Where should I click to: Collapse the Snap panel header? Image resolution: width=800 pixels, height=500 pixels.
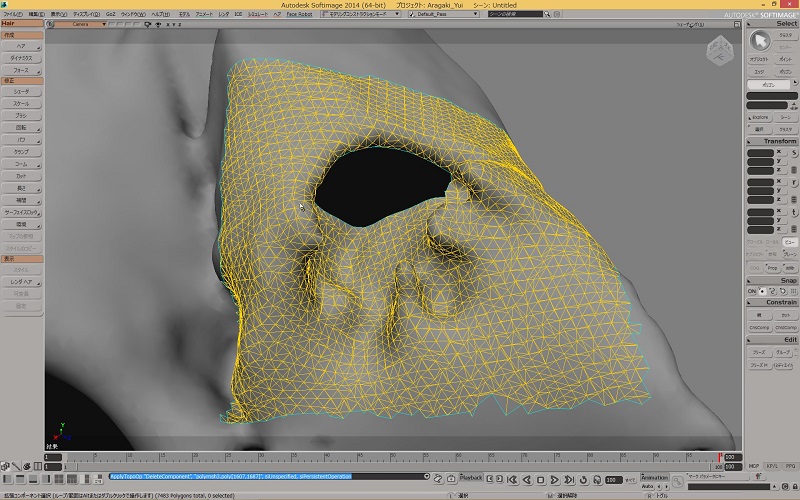[x=772, y=281]
